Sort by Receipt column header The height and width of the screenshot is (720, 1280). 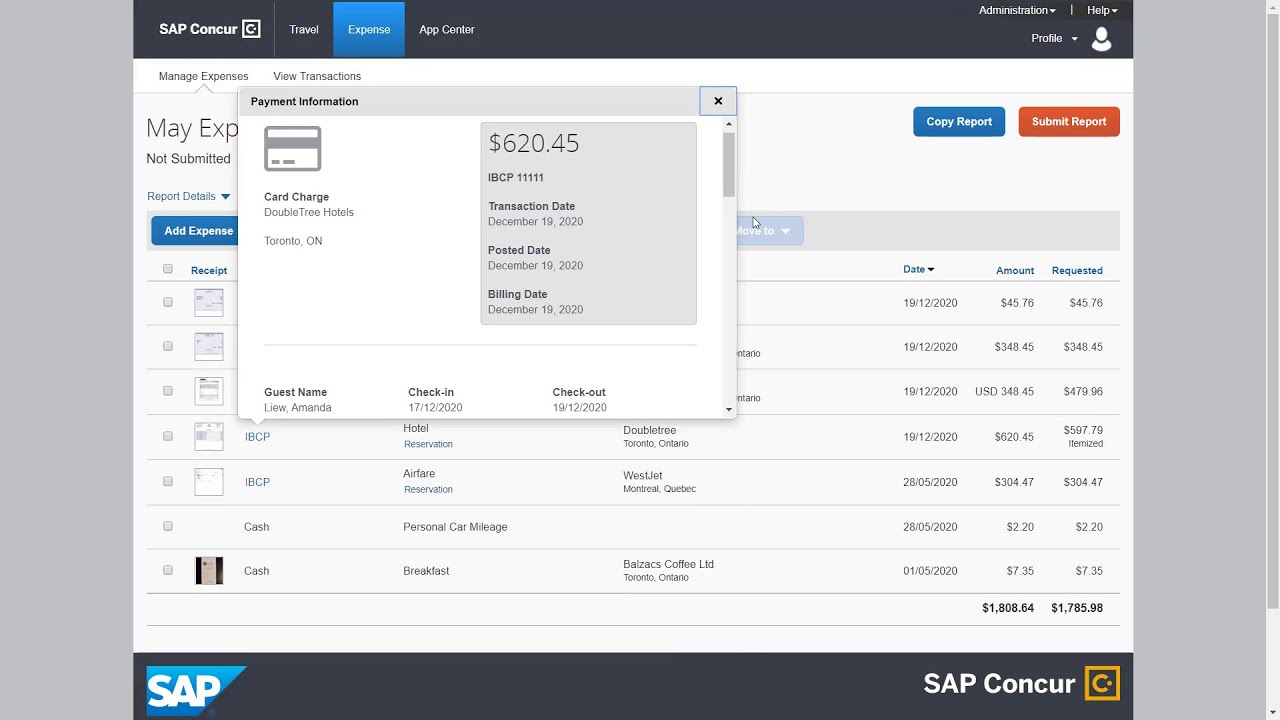pyautogui.click(x=209, y=270)
